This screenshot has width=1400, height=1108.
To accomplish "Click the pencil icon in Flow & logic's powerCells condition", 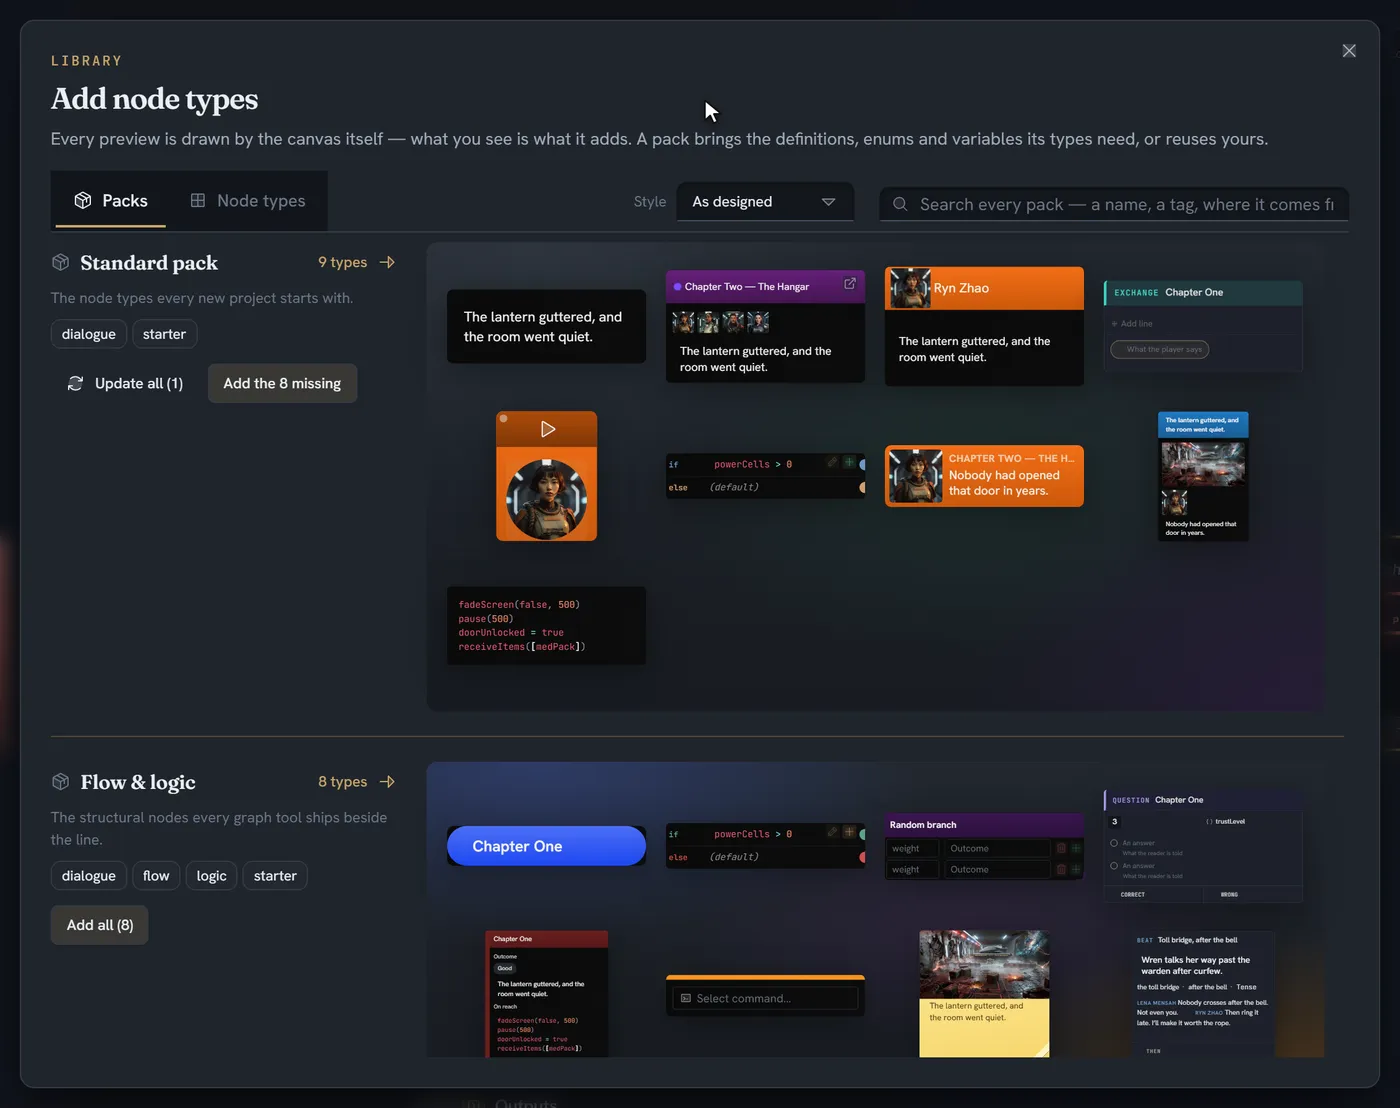I will pos(832,832).
